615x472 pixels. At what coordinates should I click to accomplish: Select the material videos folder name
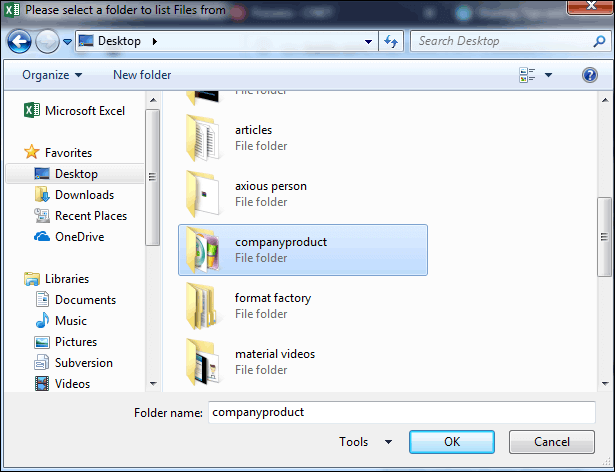coord(275,354)
